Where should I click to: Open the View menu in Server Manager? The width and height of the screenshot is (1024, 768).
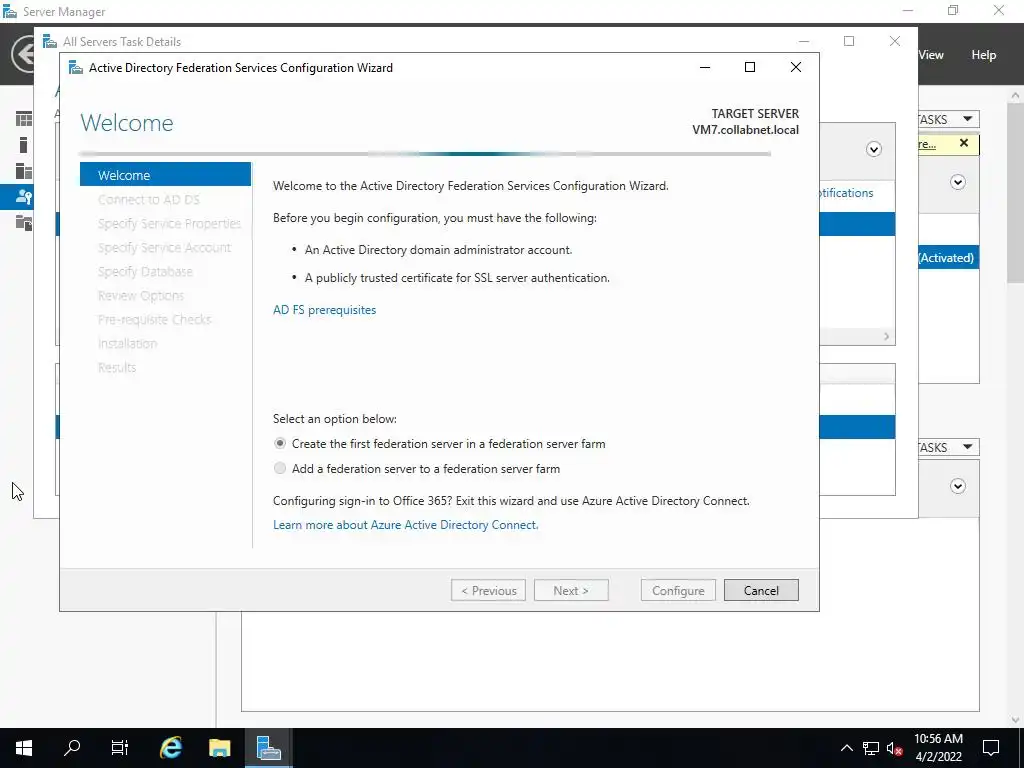coord(931,55)
